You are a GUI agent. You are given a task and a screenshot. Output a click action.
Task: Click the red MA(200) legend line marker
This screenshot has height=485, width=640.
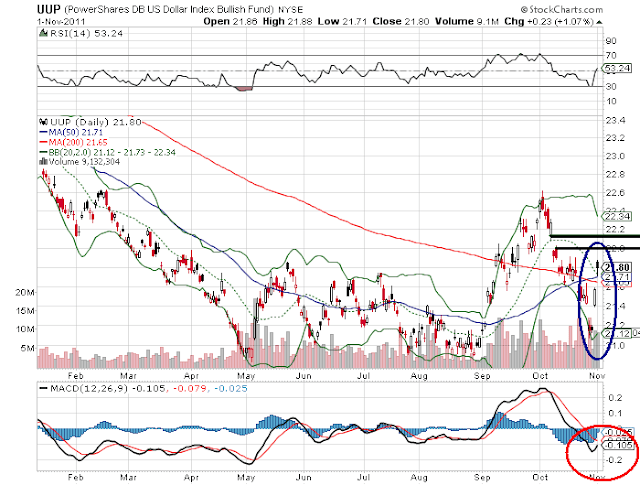click(x=43, y=142)
